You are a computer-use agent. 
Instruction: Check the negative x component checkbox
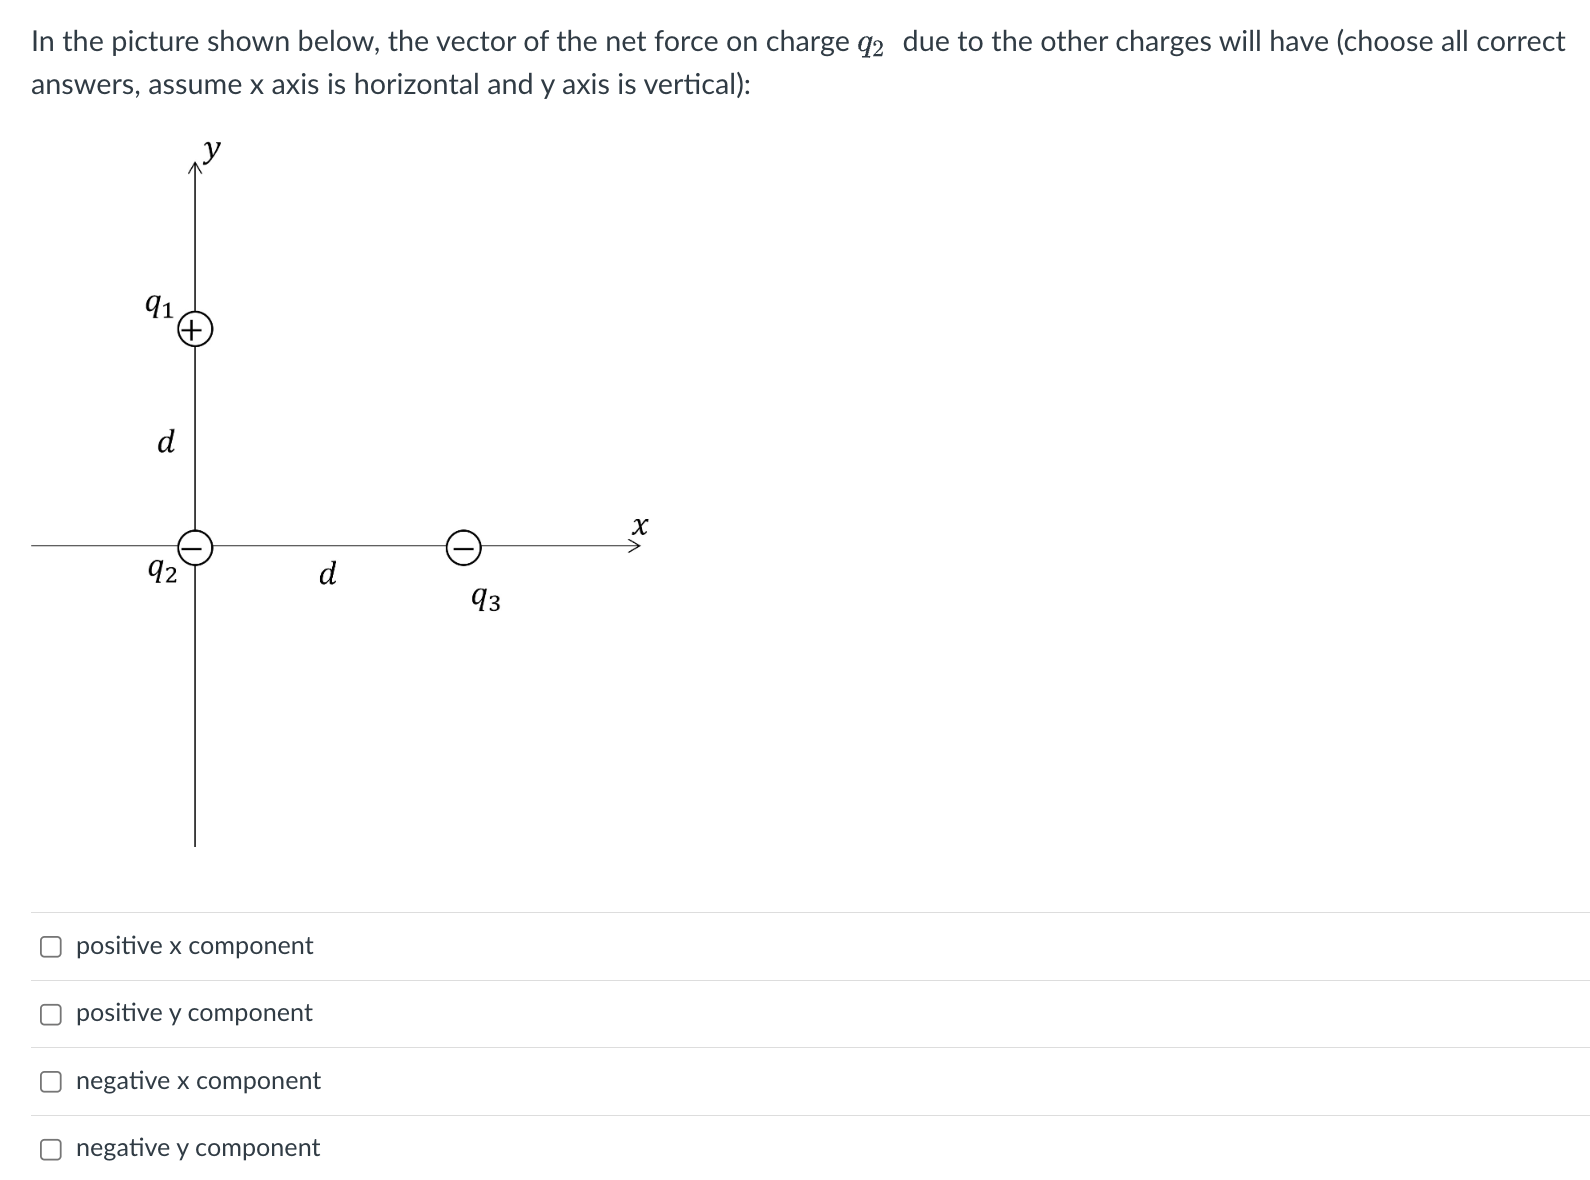pyautogui.click(x=51, y=1081)
